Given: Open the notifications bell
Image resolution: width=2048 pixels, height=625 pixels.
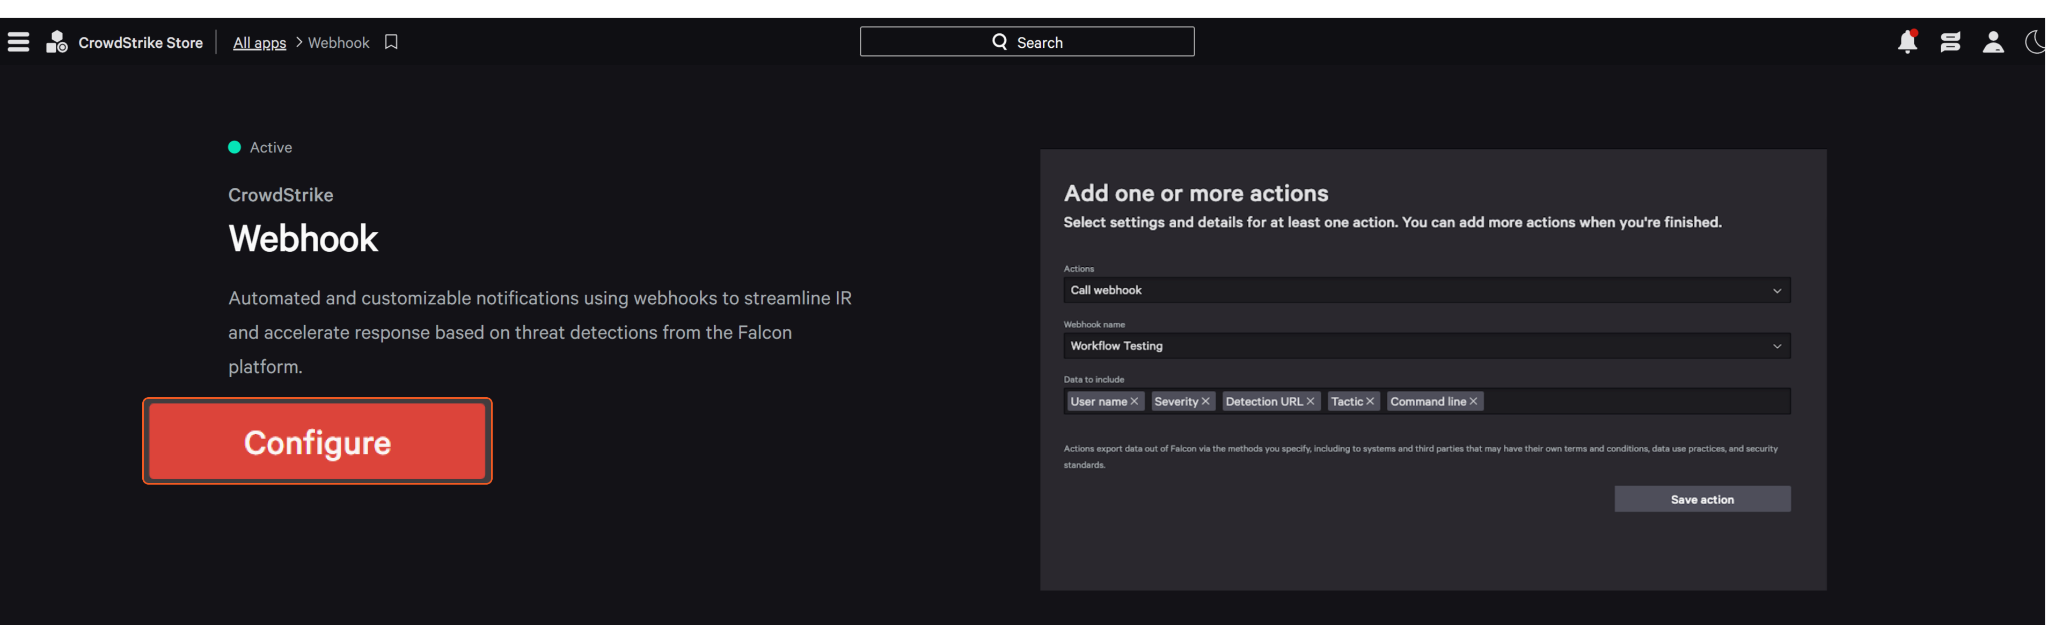Looking at the screenshot, I should point(1907,42).
